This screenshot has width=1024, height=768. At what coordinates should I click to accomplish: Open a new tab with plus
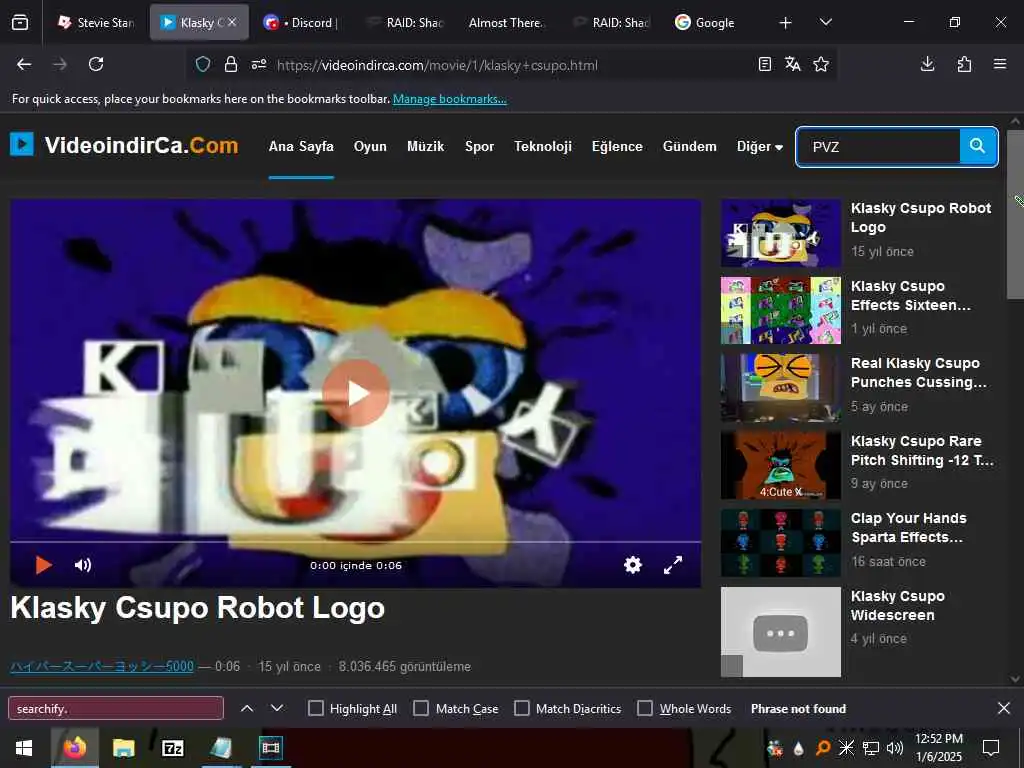click(786, 23)
